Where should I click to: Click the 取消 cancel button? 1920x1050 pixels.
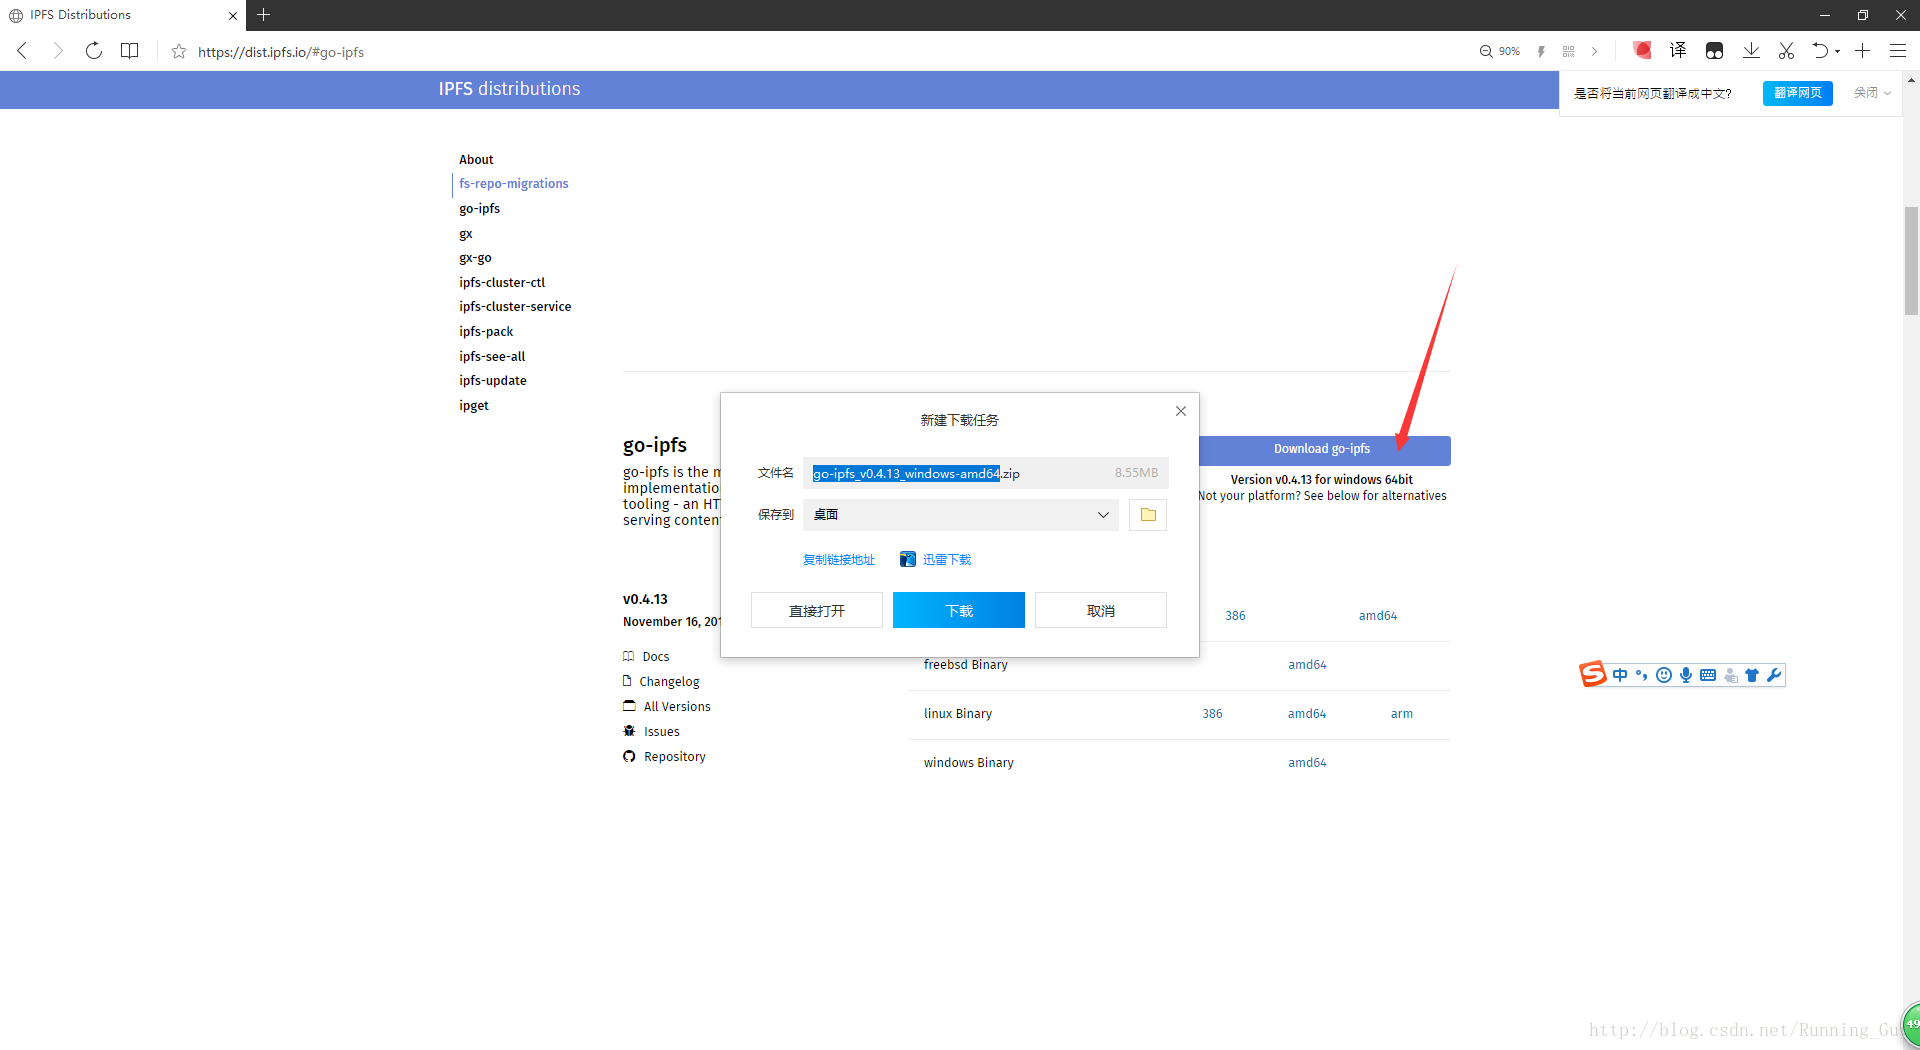[x=1101, y=610]
